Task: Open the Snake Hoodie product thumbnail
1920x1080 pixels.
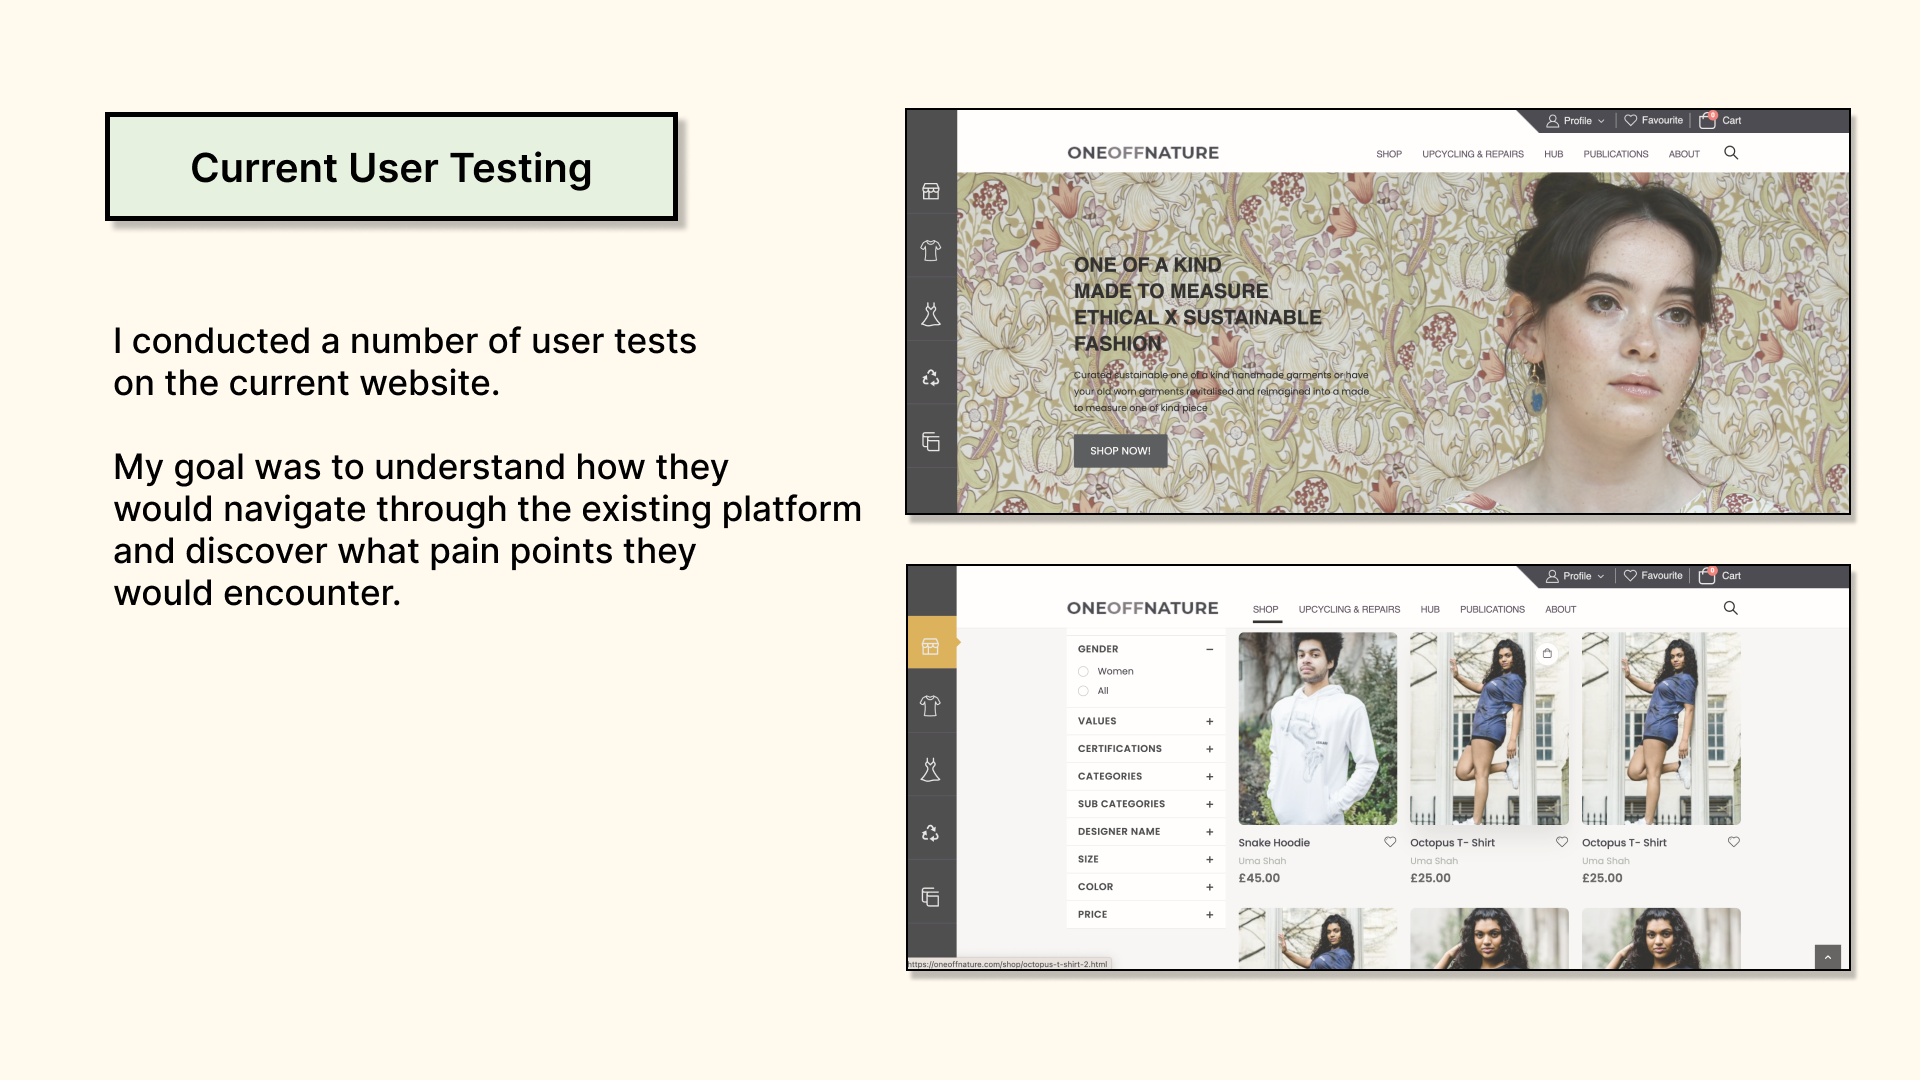Action: pyautogui.click(x=1317, y=728)
